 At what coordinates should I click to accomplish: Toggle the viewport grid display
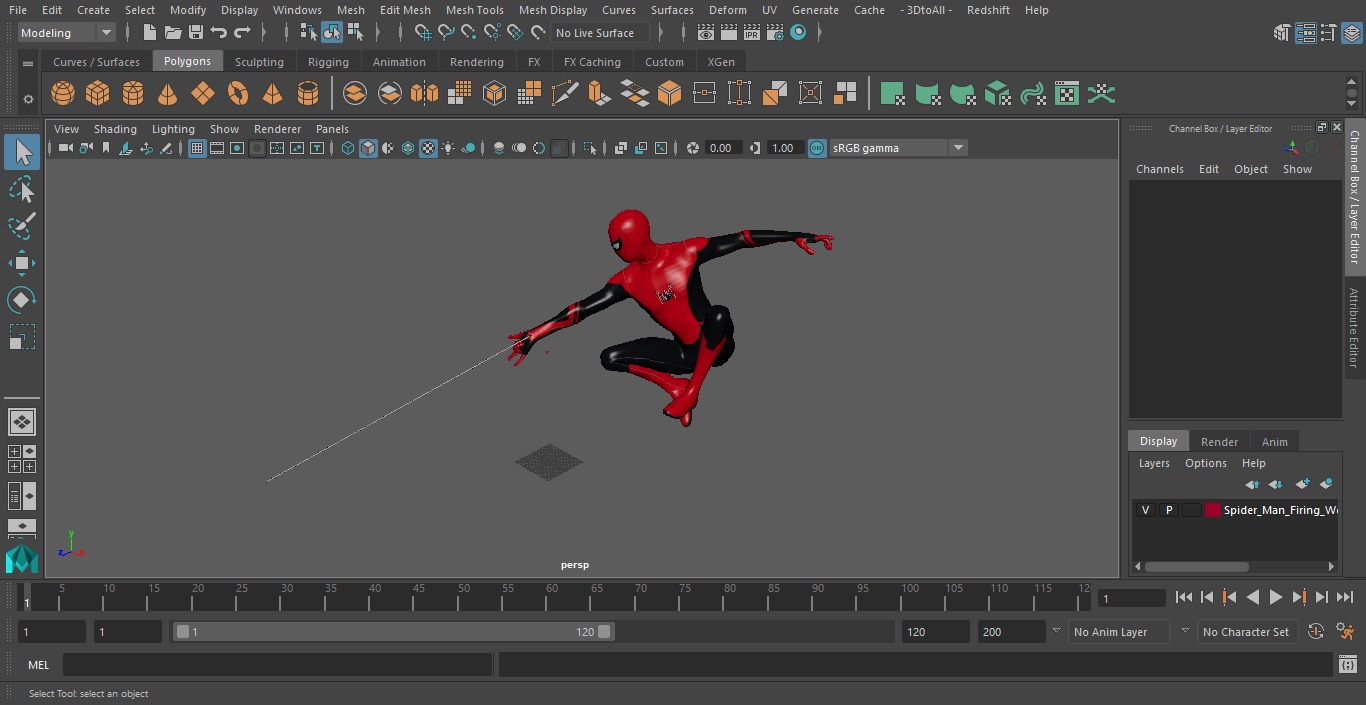coord(197,148)
